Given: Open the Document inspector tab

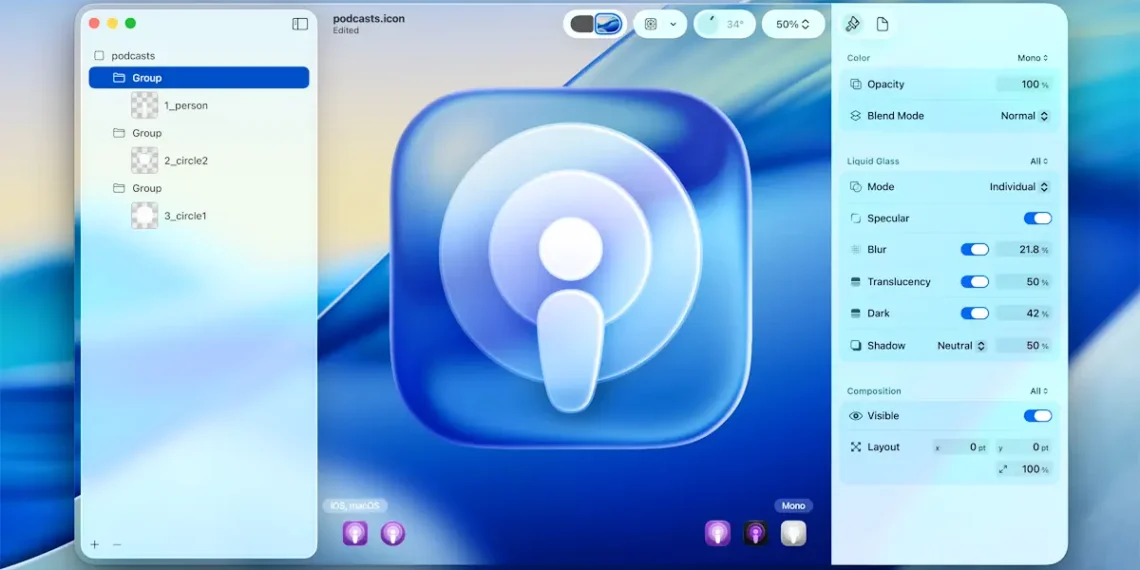Looking at the screenshot, I should pyautogui.click(x=882, y=24).
